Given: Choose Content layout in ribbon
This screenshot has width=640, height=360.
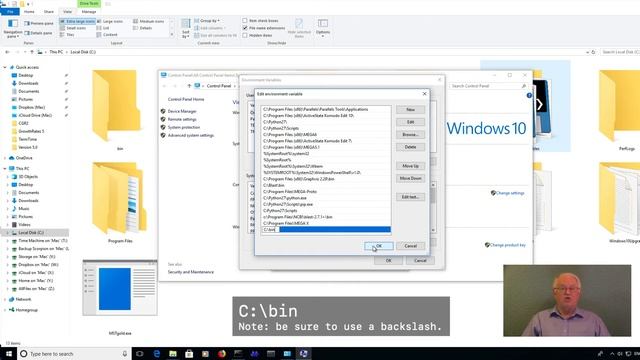Looking at the screenshot, I should click(x=107, y=35).
